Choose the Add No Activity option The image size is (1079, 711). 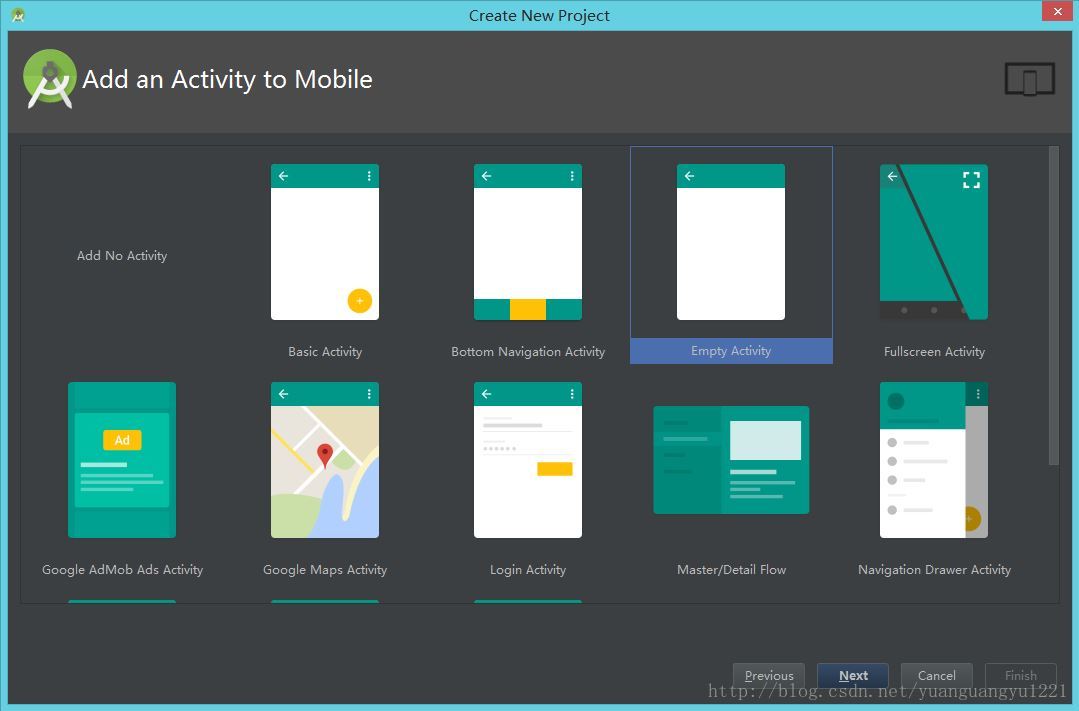122,255
